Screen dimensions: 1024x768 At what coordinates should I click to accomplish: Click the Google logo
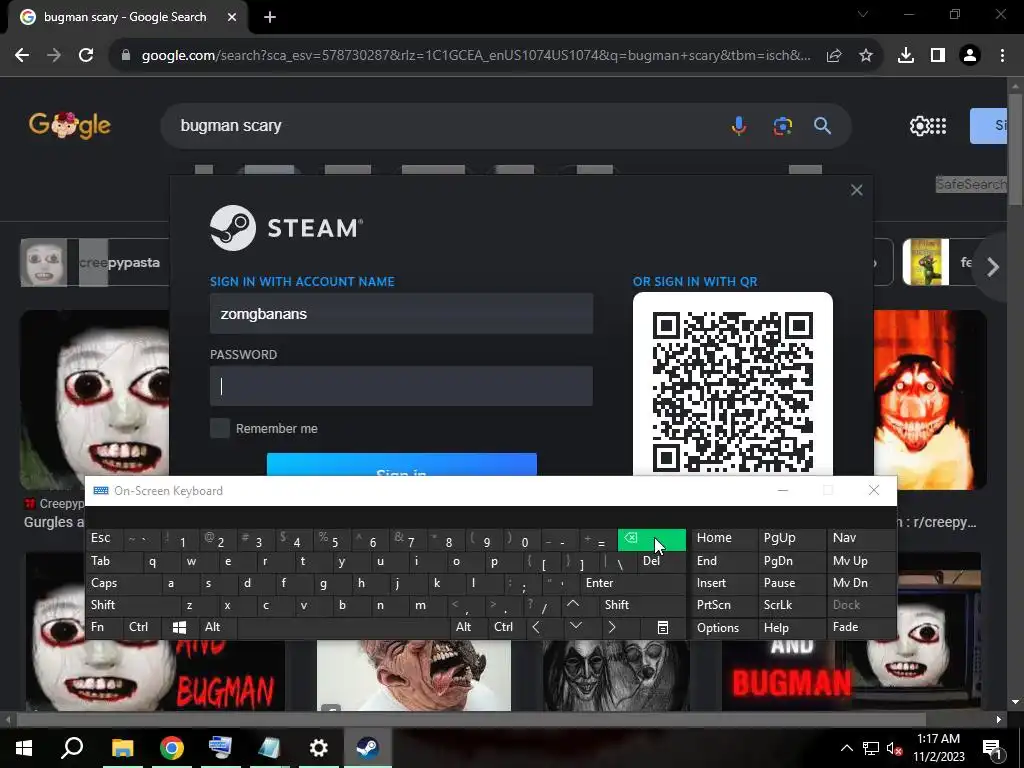pyautogui.click(x=70, y=125)
